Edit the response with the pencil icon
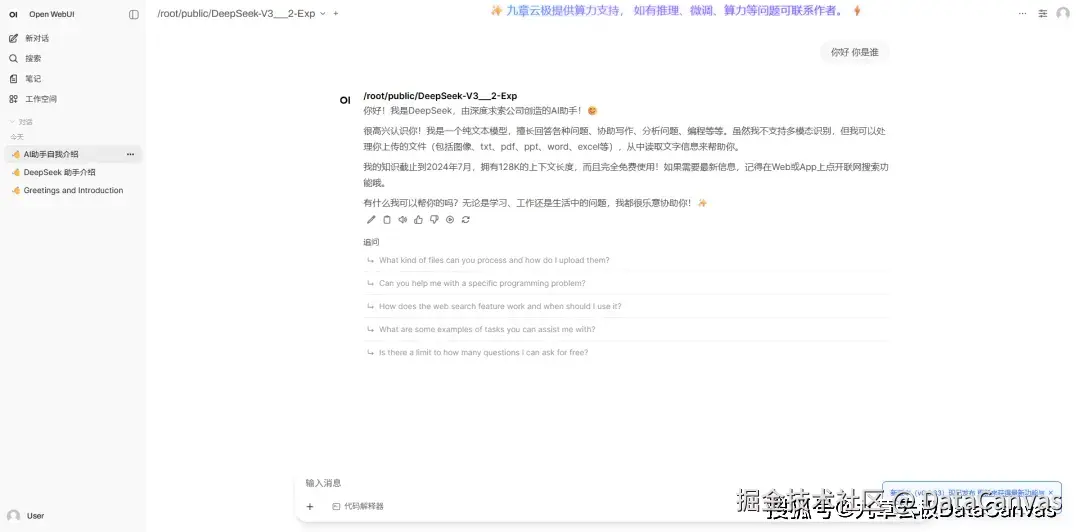 point(371,220)
